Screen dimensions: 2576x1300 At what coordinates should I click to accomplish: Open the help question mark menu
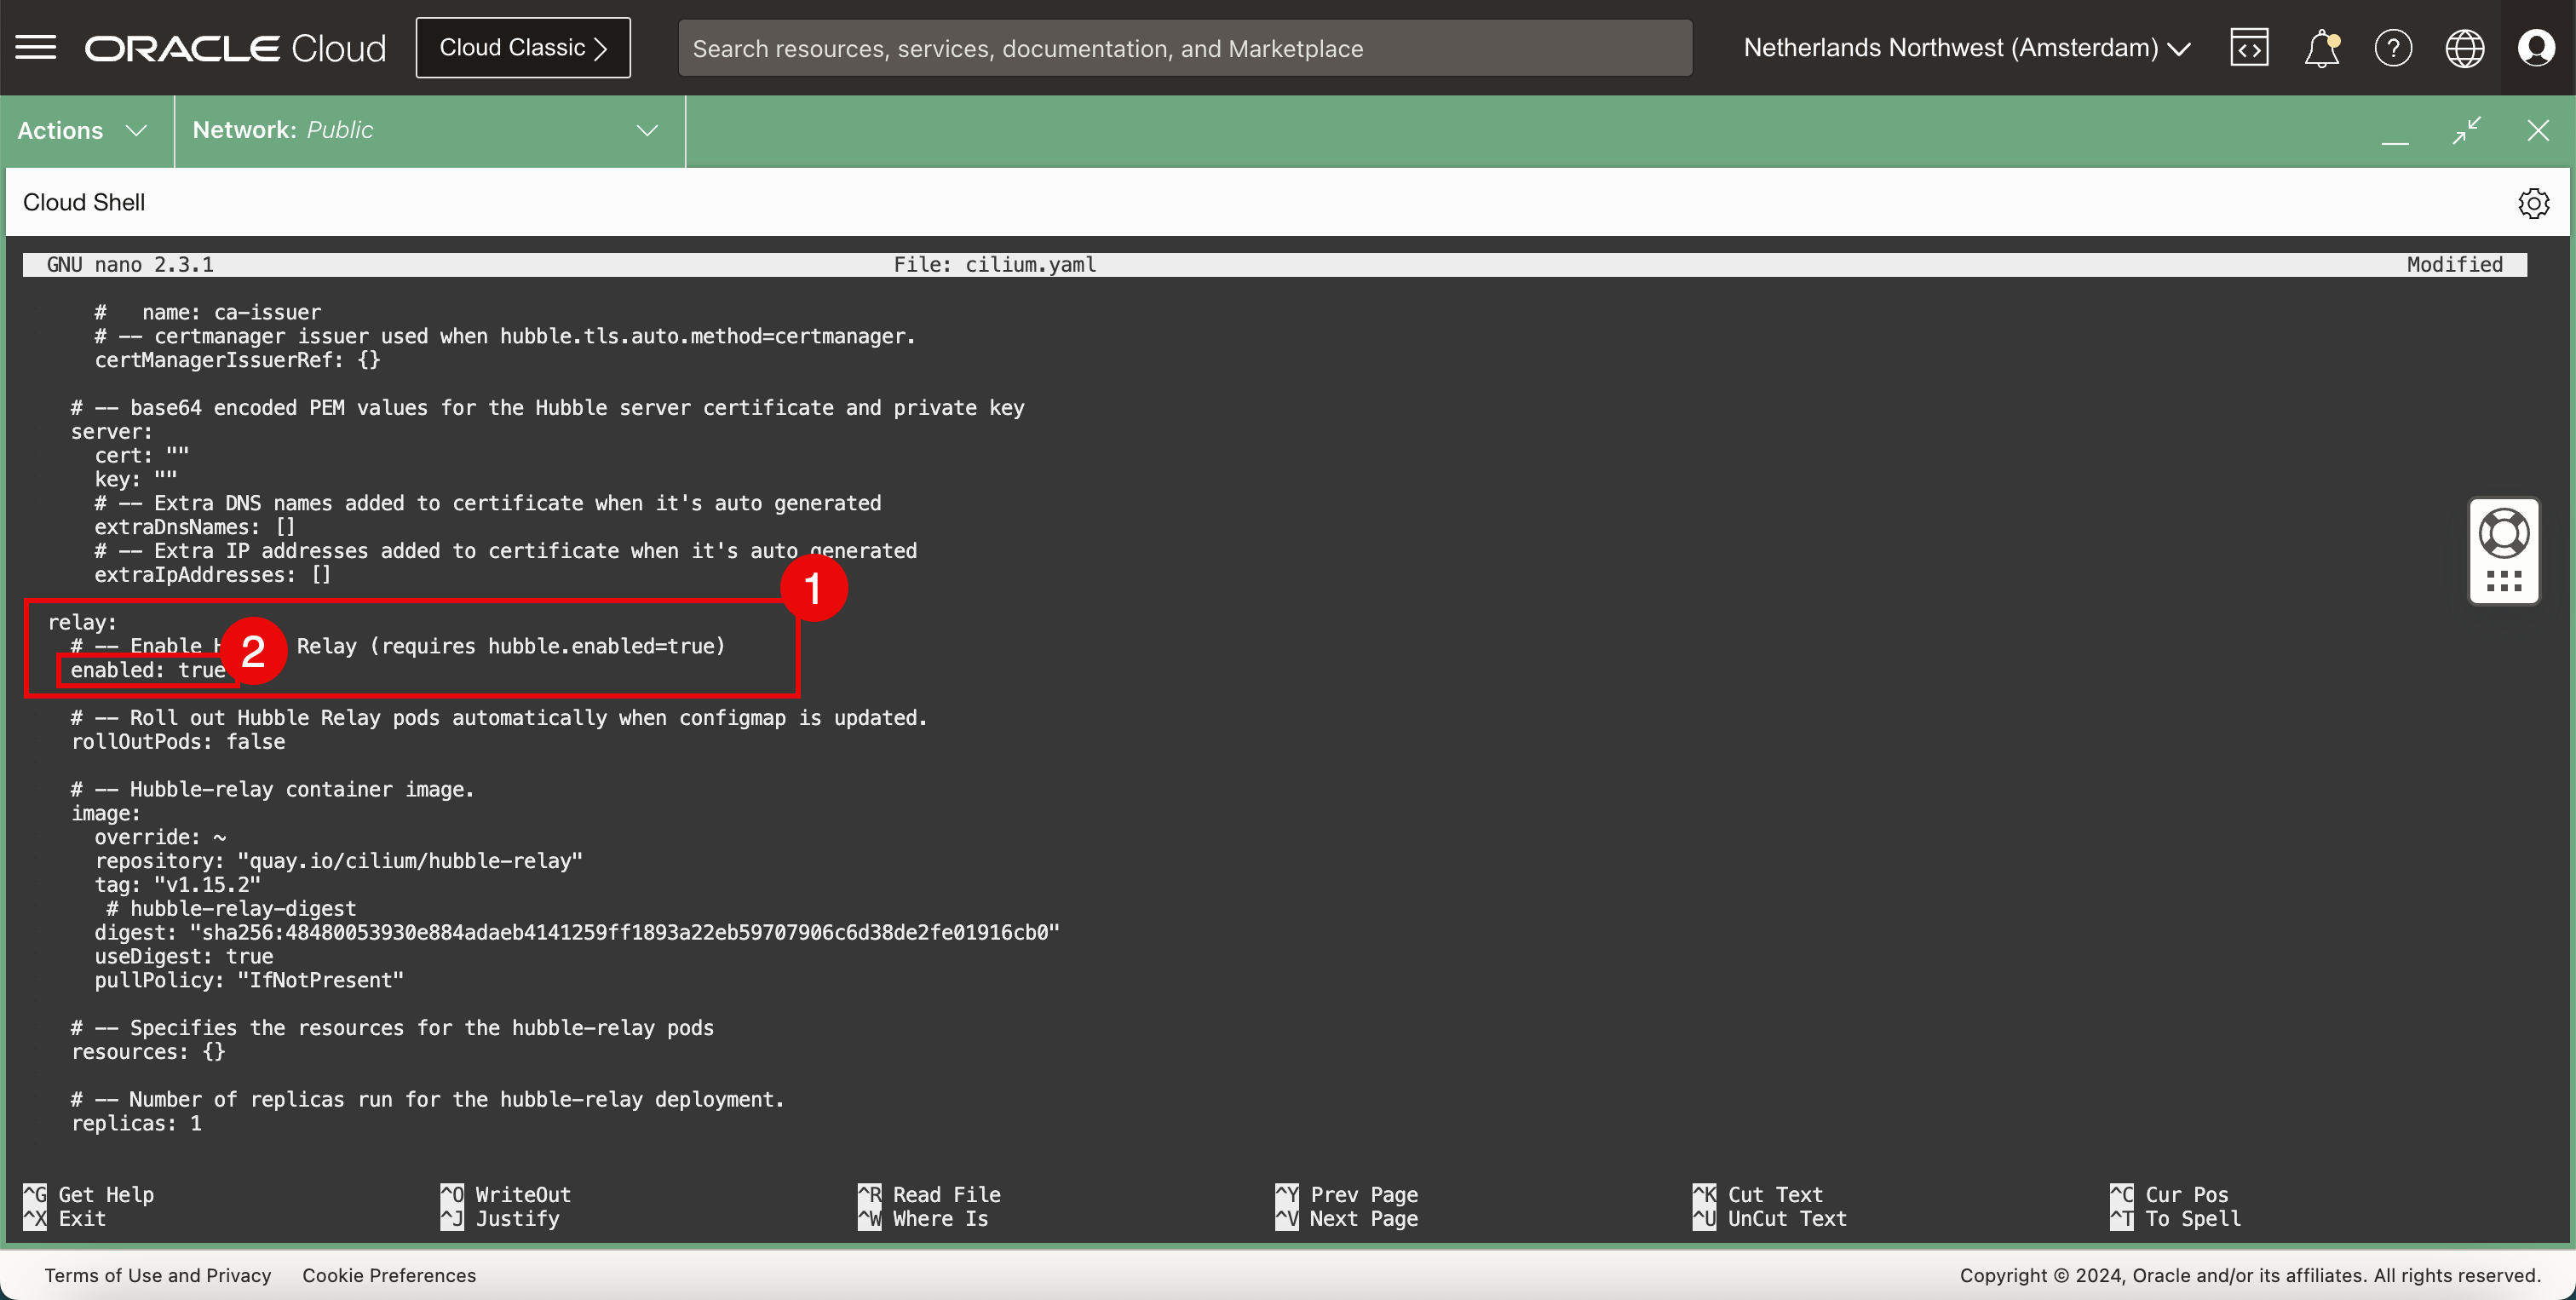point(2393,48)
